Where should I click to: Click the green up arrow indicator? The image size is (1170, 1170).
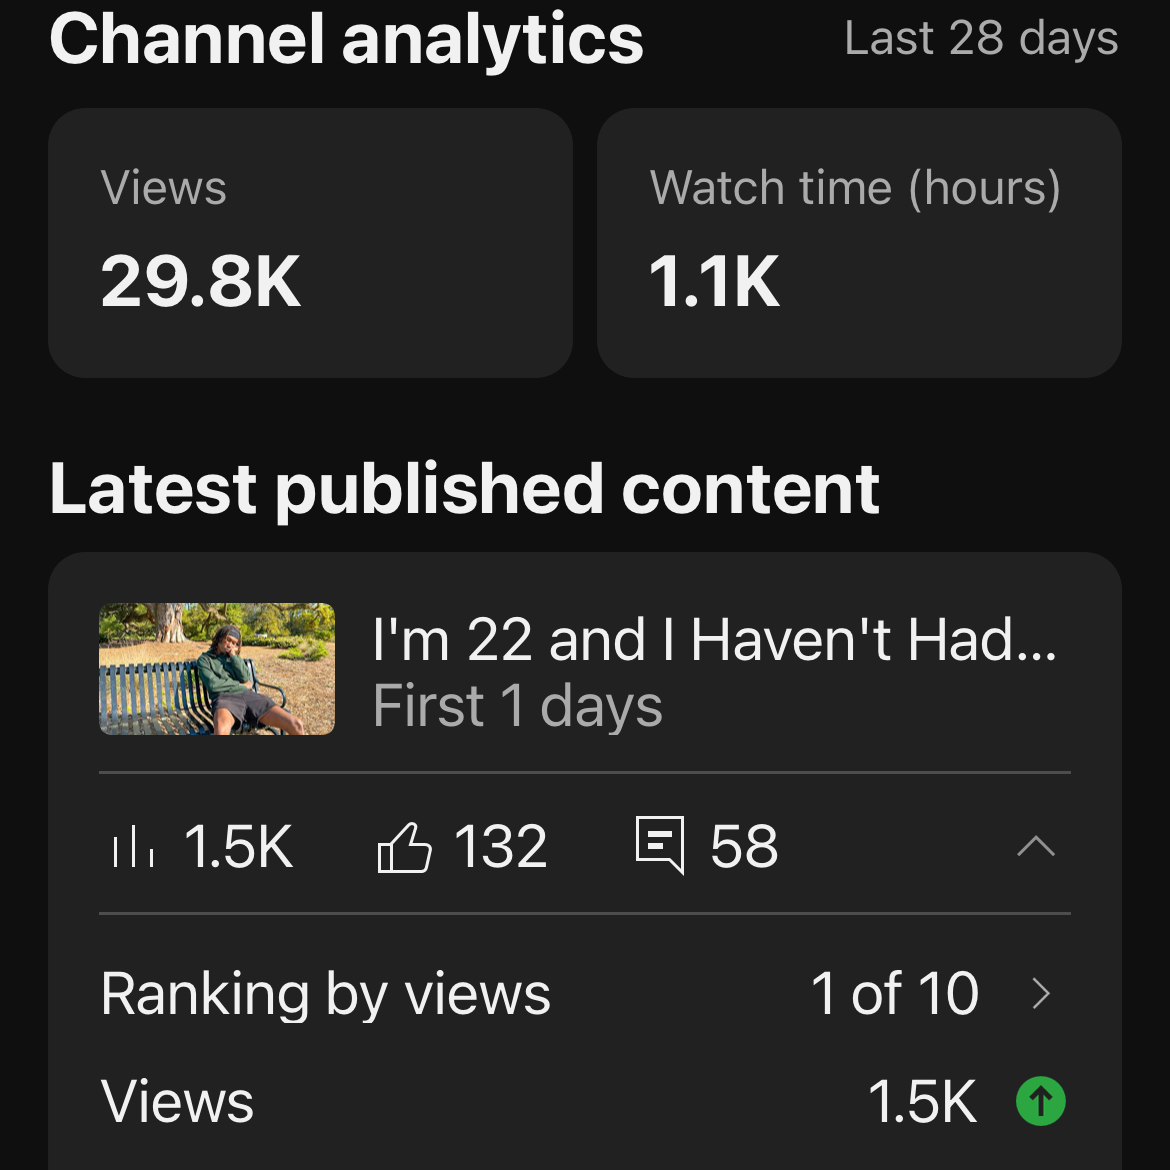pos(1040,1101)
